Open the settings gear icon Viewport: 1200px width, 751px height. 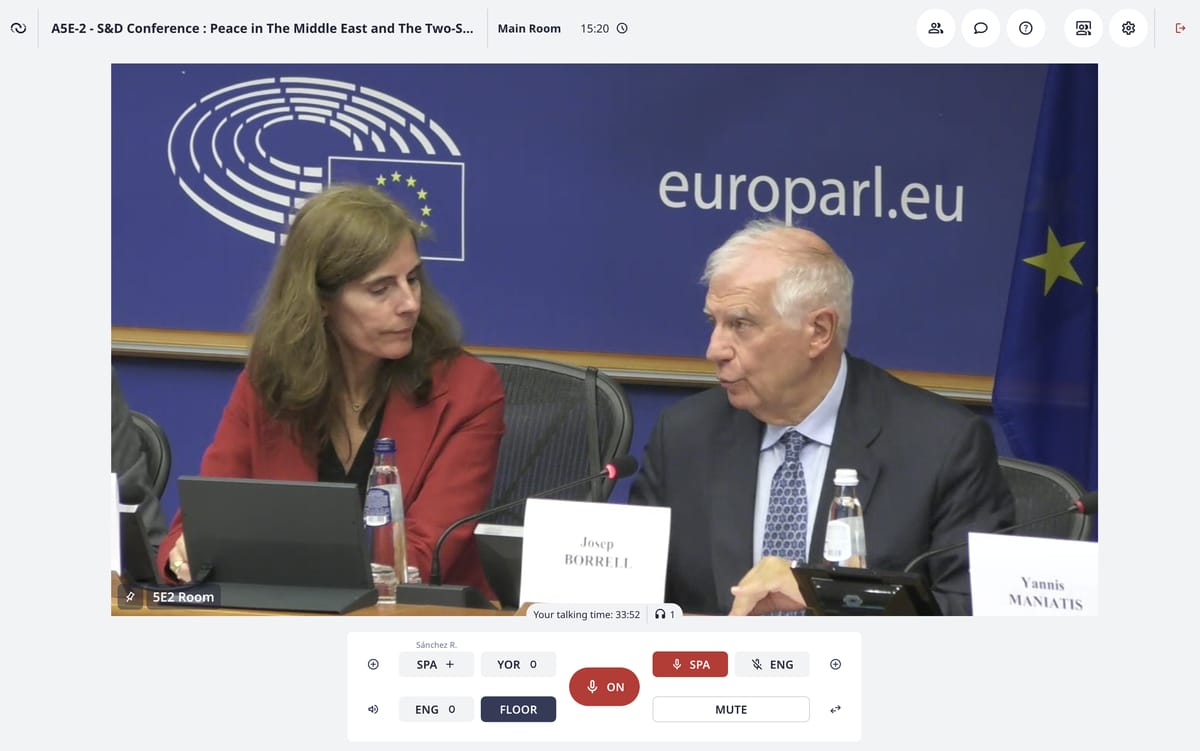click(x=1128, y=28)
